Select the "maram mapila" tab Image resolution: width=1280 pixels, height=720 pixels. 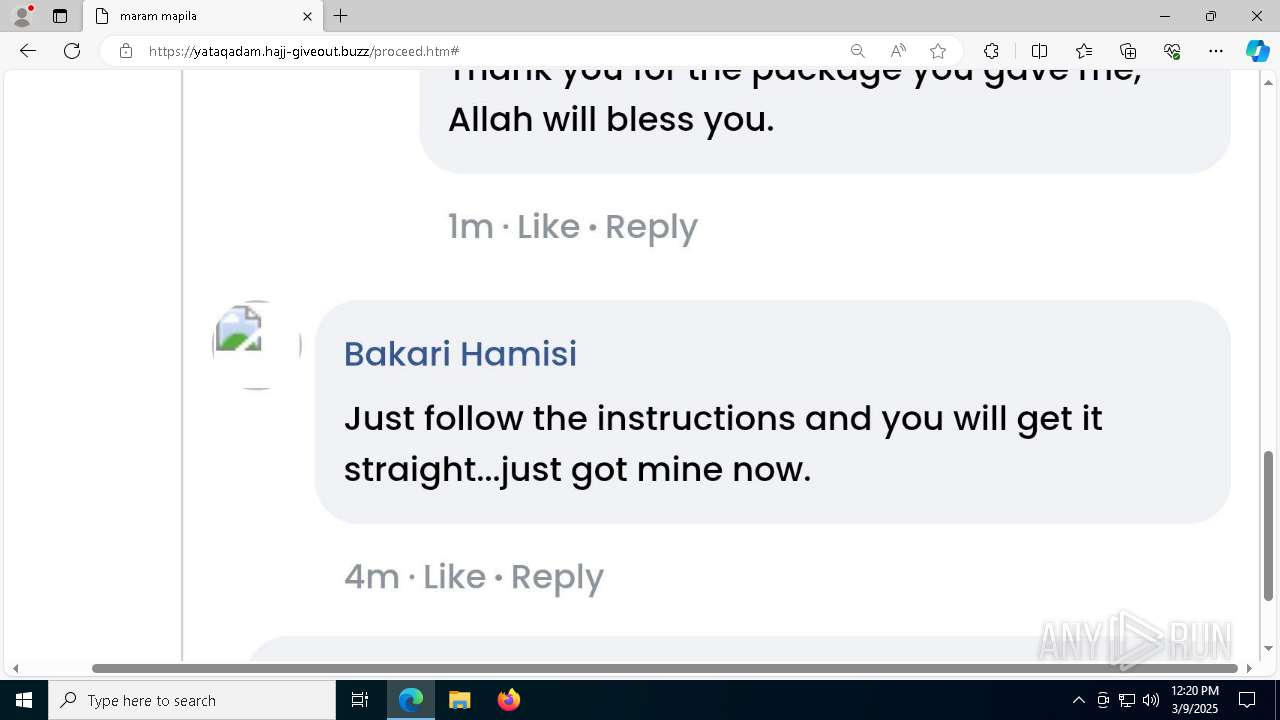coord(200,16)
